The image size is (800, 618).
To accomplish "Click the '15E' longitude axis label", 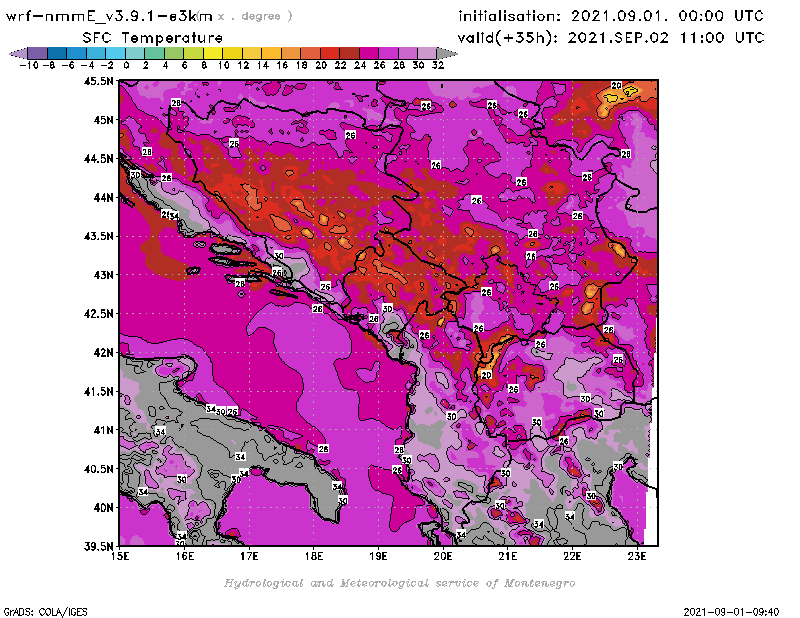I will click(x=120, y=556).
